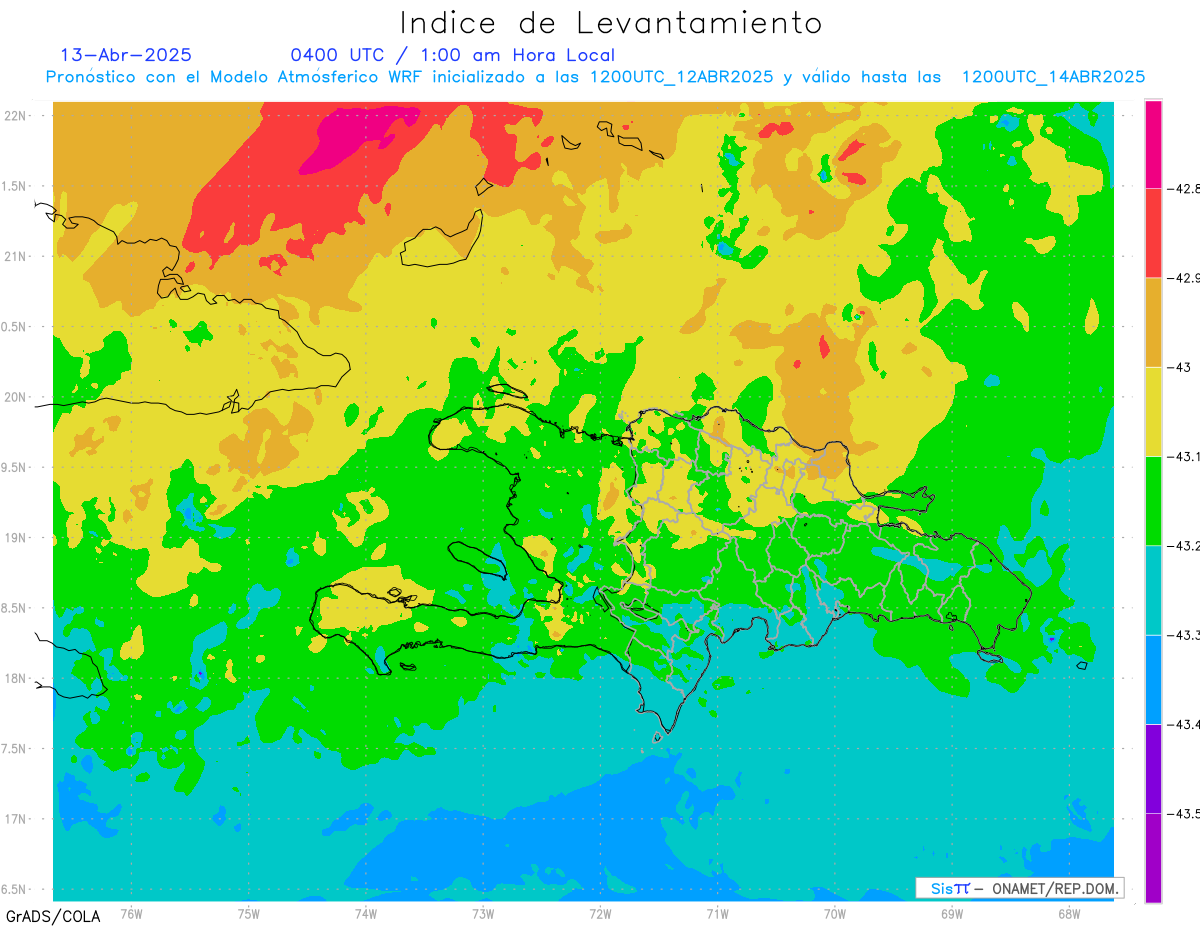1200x927 pixels.
Task: Click the '-43.2' colorbar value
Action: (1186, 545)
